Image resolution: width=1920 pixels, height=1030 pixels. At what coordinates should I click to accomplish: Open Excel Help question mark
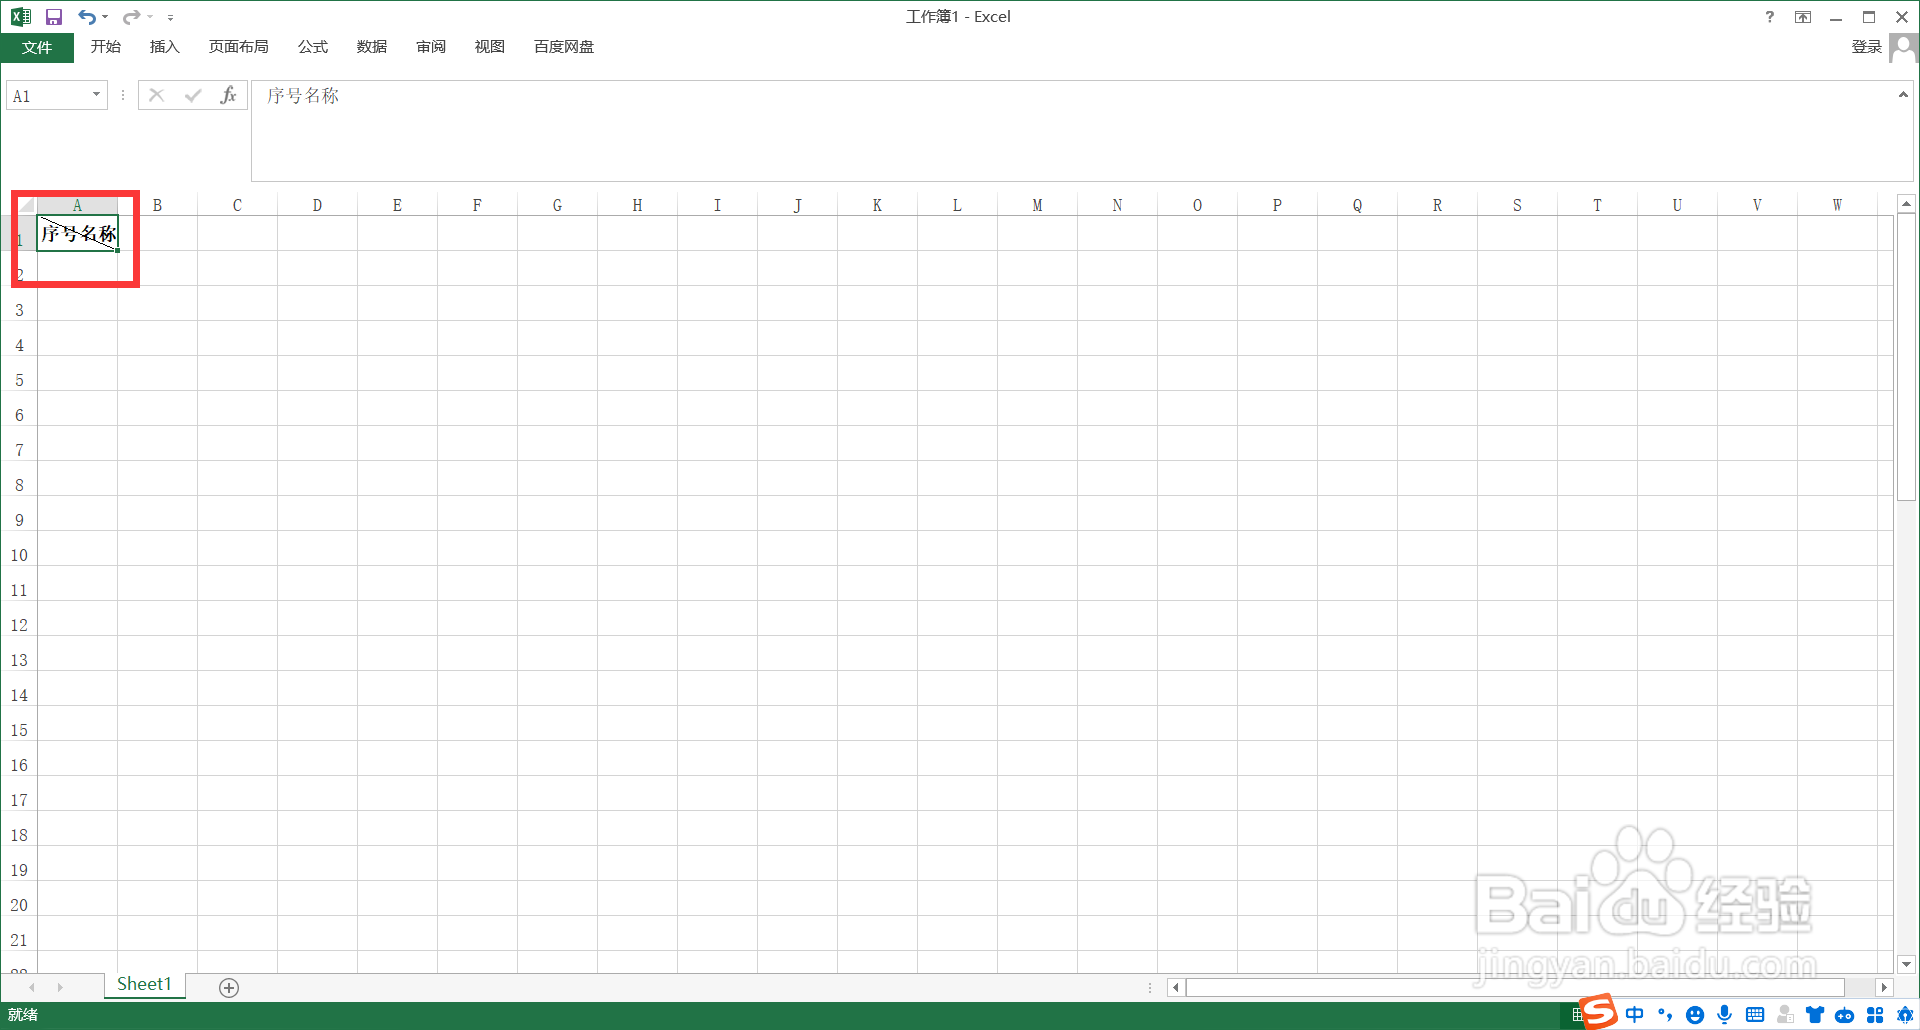point(1770,17)
